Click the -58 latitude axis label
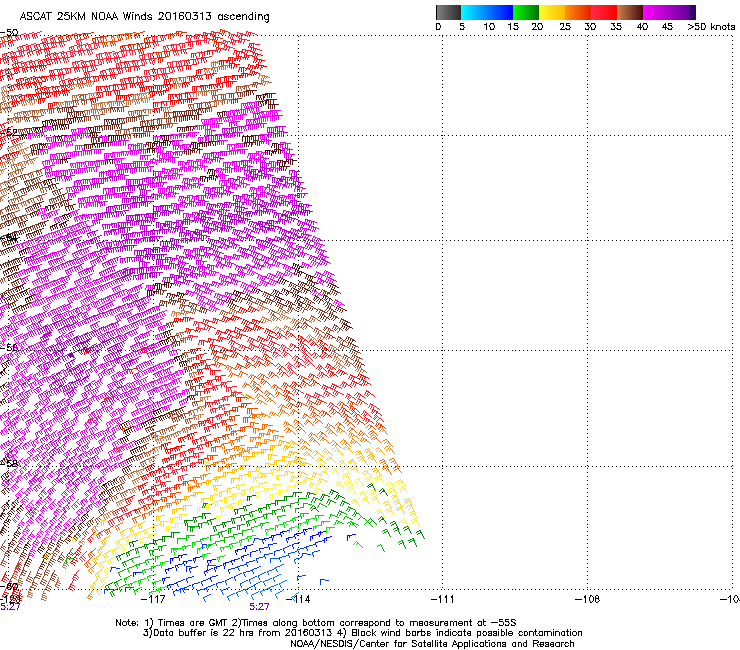Viewport: 740px width, 650px height. 9,463
